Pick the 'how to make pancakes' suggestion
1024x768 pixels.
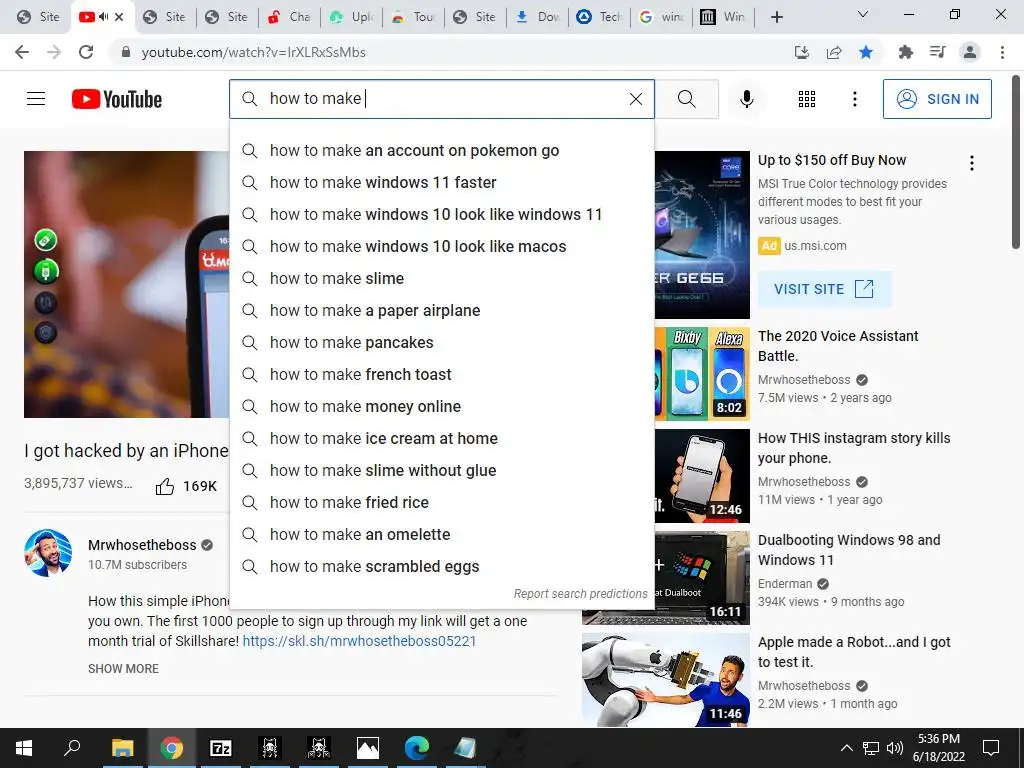tap(441, 342)
